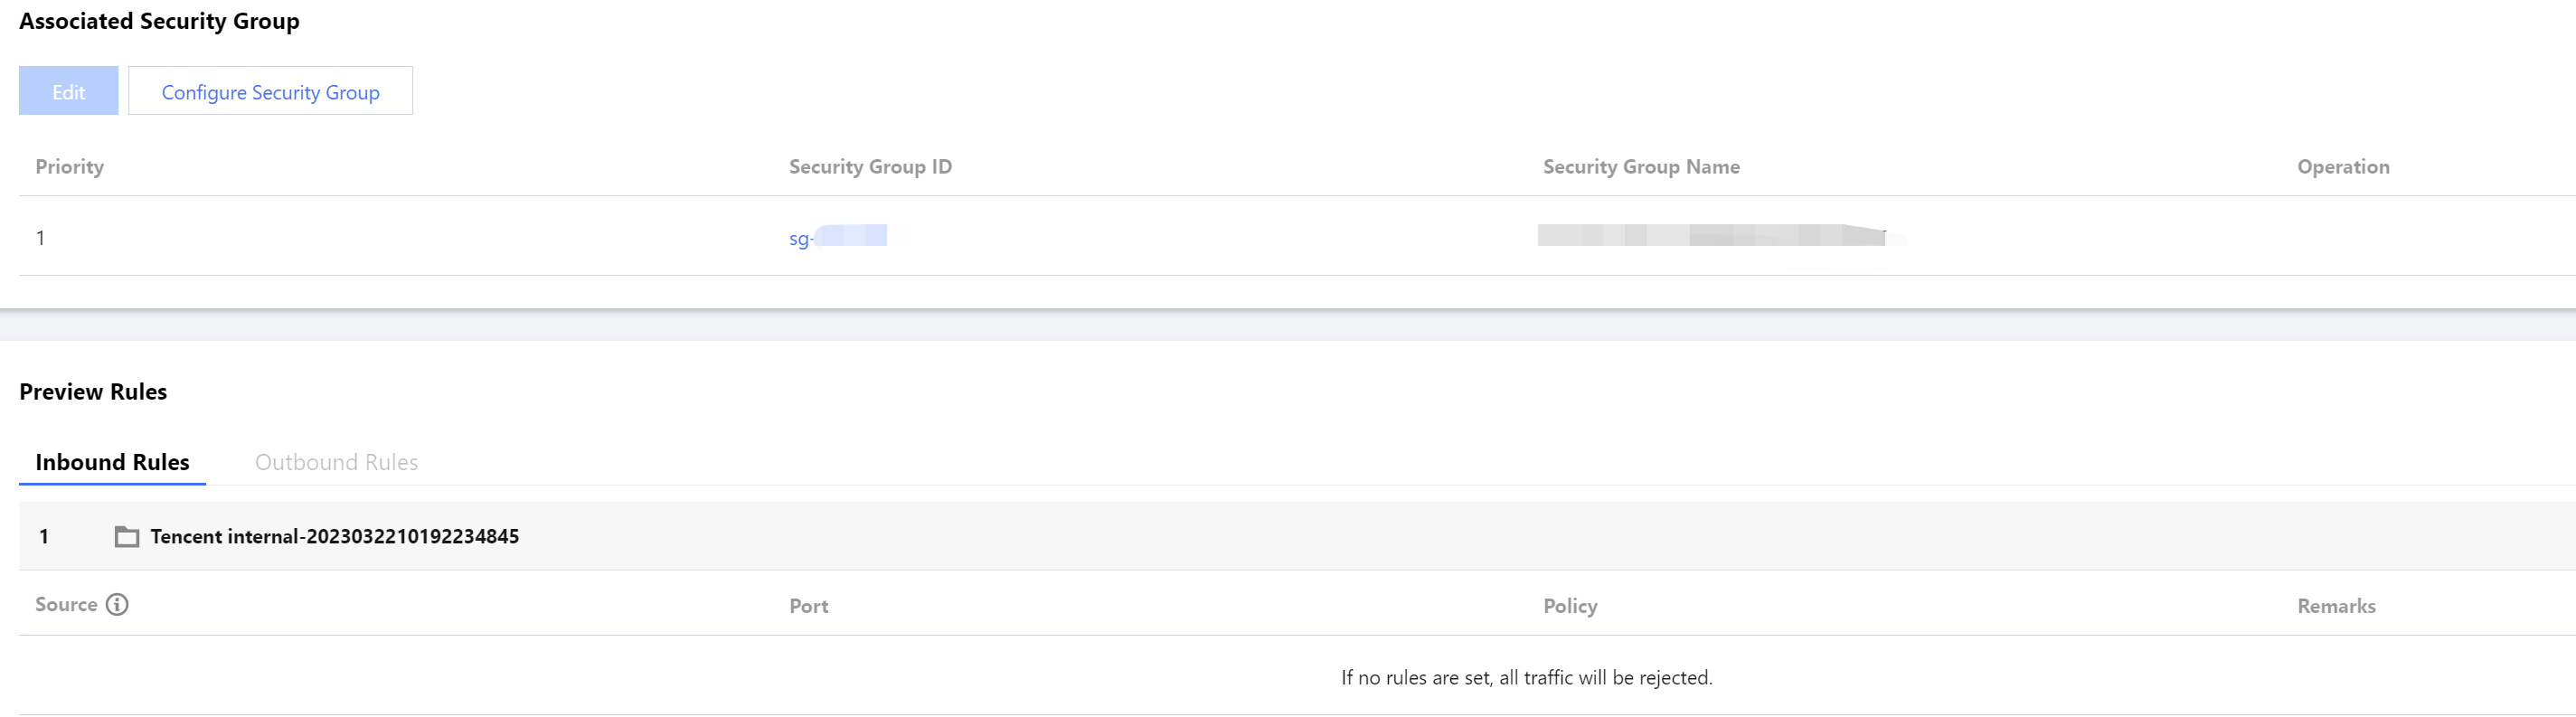Click the 'all traffic will be rejected' message

point(1526,678)
